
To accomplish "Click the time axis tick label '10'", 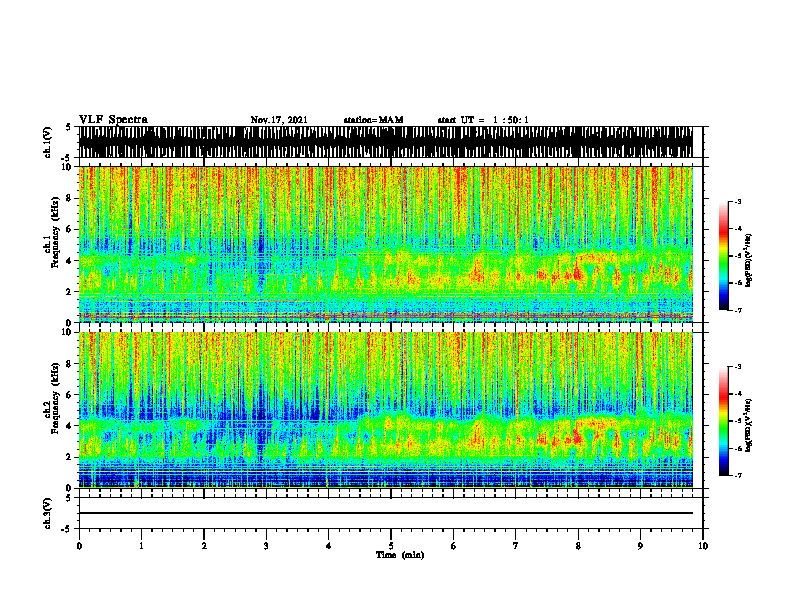I will tap(703, 546).
